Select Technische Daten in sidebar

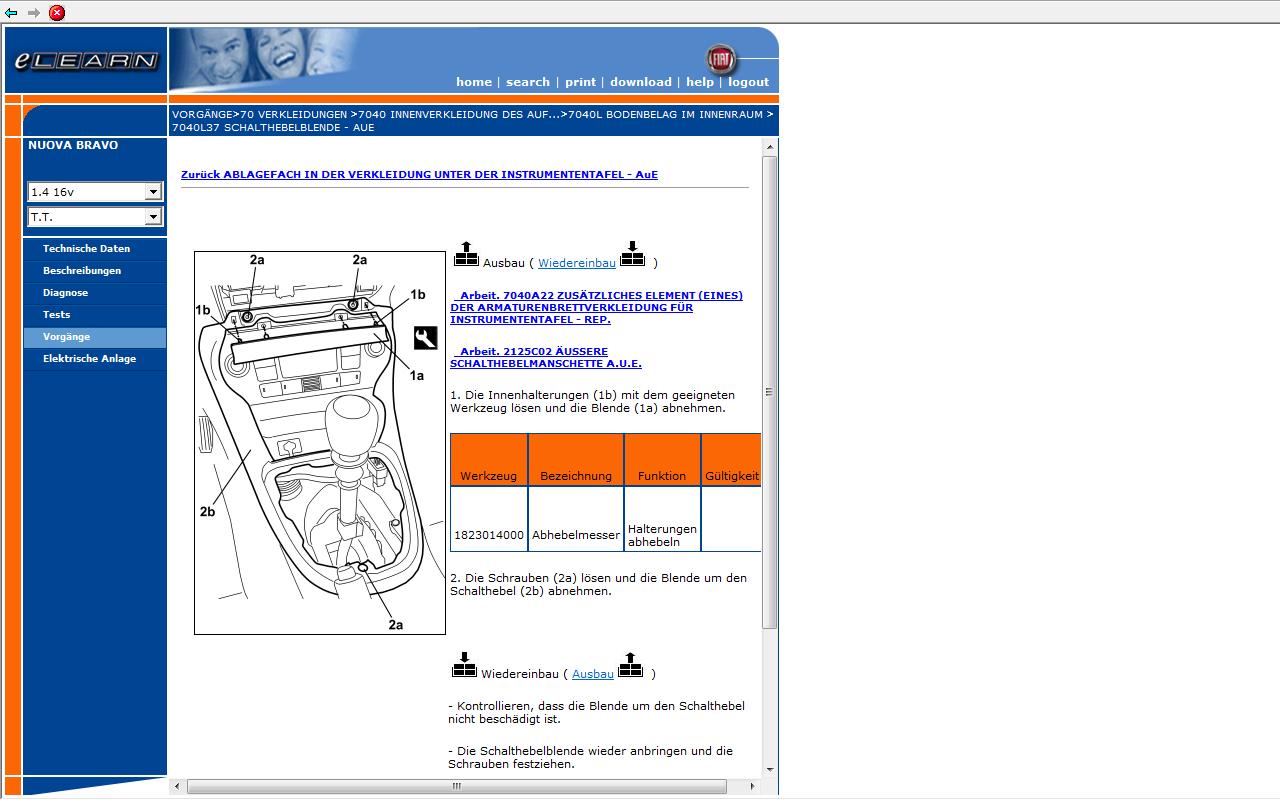86,249
